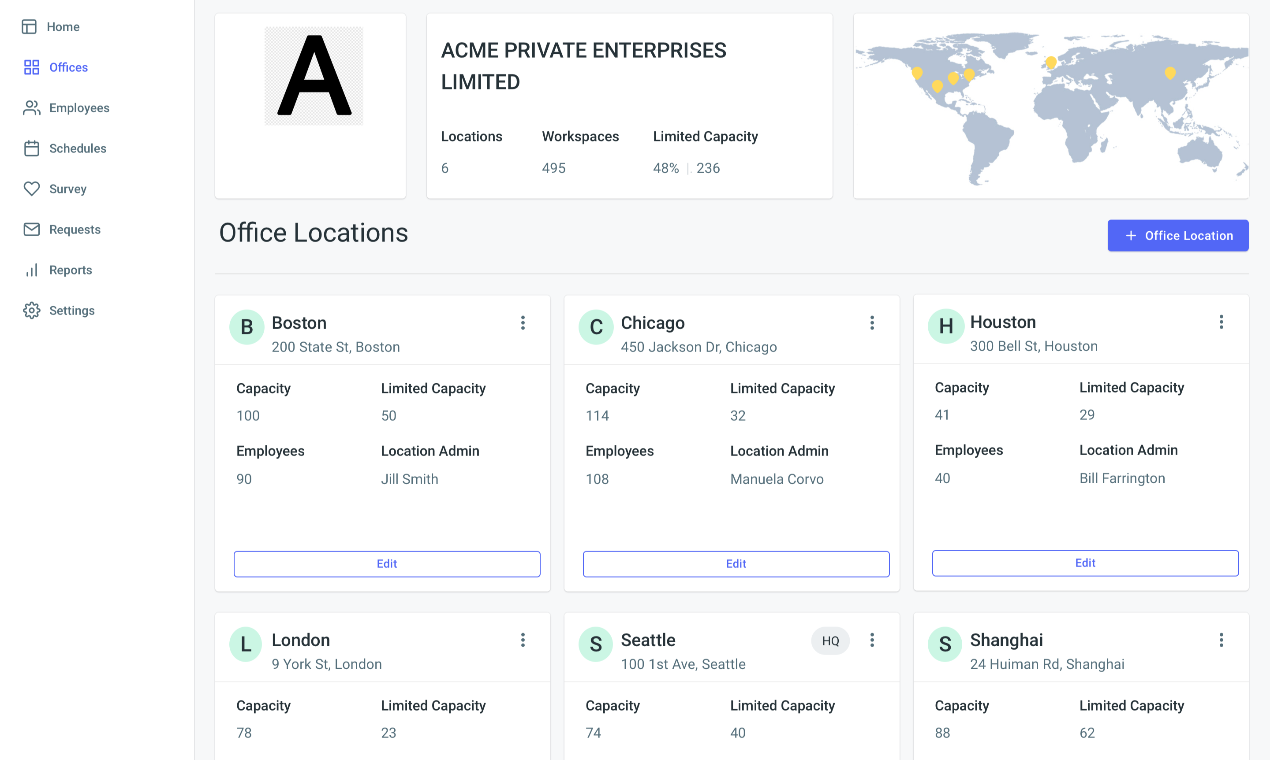Open Shanghai card's more options menu
This screenshot has width=1270, height=760.
(1221, 640)
